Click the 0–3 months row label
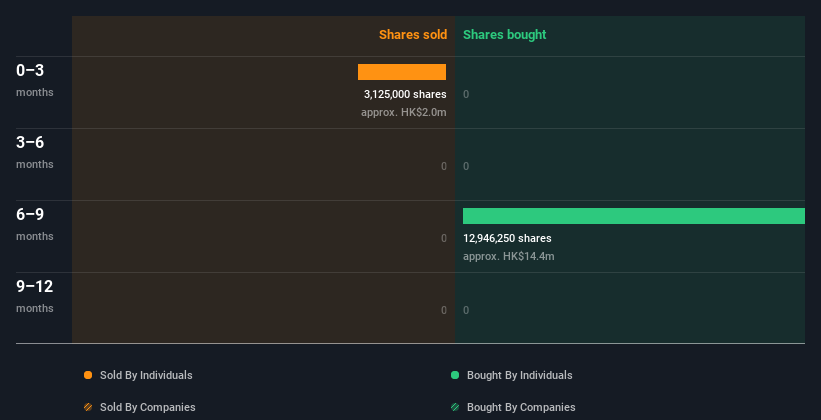Viewport: 821px width, 420px height. (35, 80)
